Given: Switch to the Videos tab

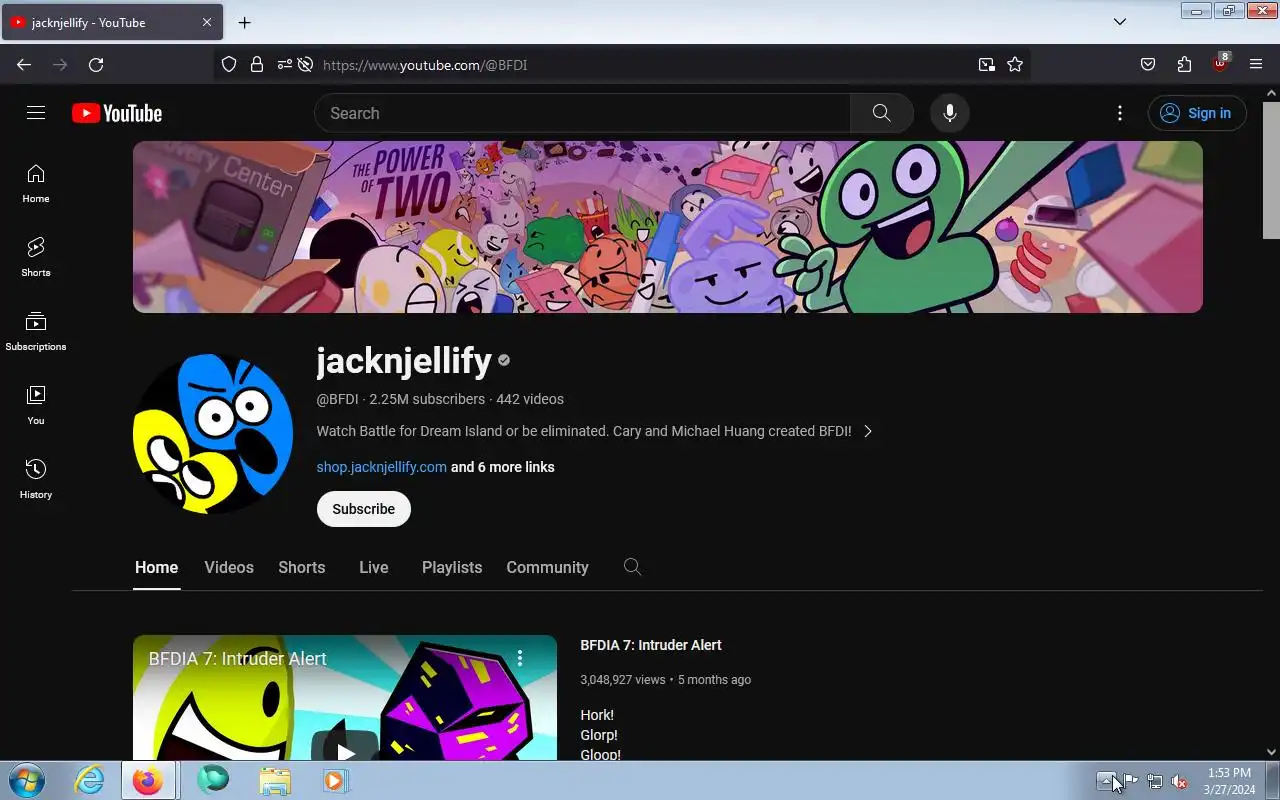Looking at the screenshot, I should [x=229, y=567].
